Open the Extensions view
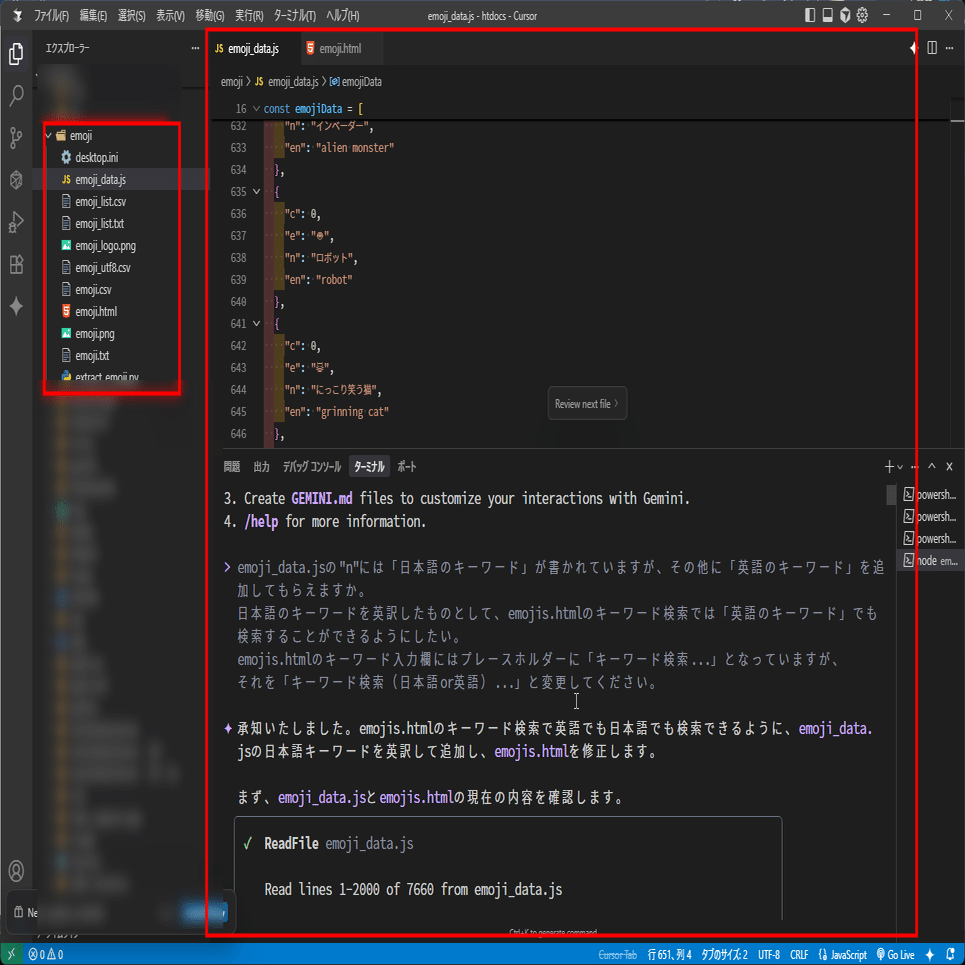This screenshot has width=965, height=965. click(17, 264)
